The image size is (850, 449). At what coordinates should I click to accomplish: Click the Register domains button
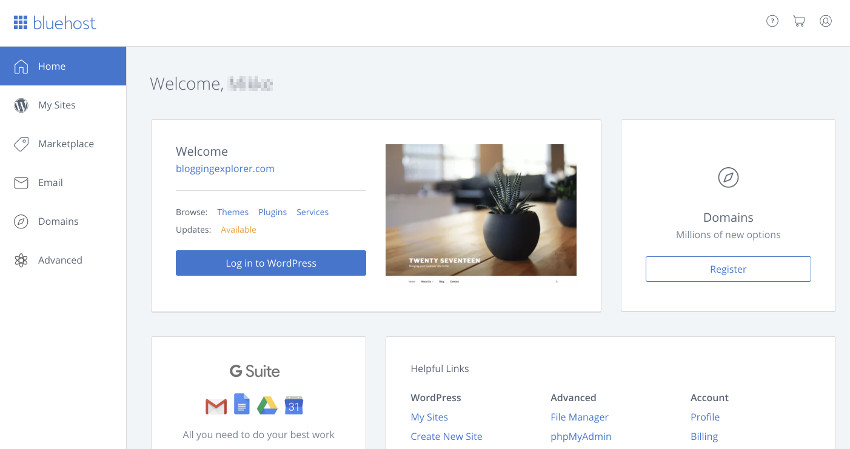point(728,269)
